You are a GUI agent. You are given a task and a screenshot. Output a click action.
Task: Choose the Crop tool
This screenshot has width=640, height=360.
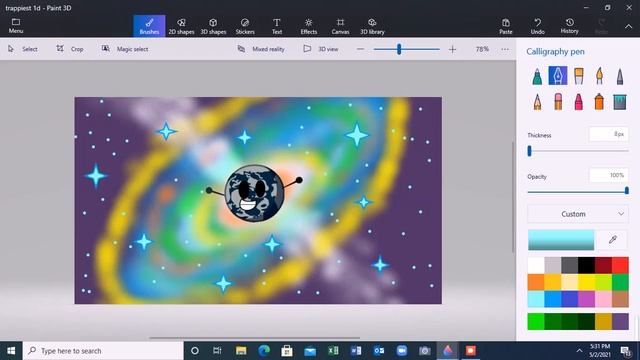click(x=70, y=49)
